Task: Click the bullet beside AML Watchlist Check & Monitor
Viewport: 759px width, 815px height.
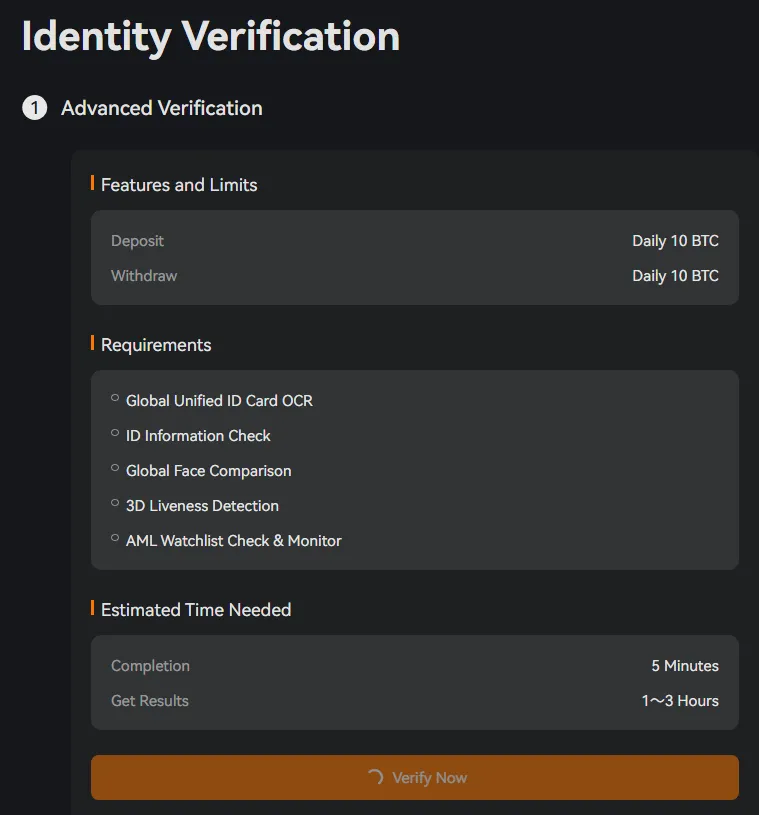Action: coord(115,538)
